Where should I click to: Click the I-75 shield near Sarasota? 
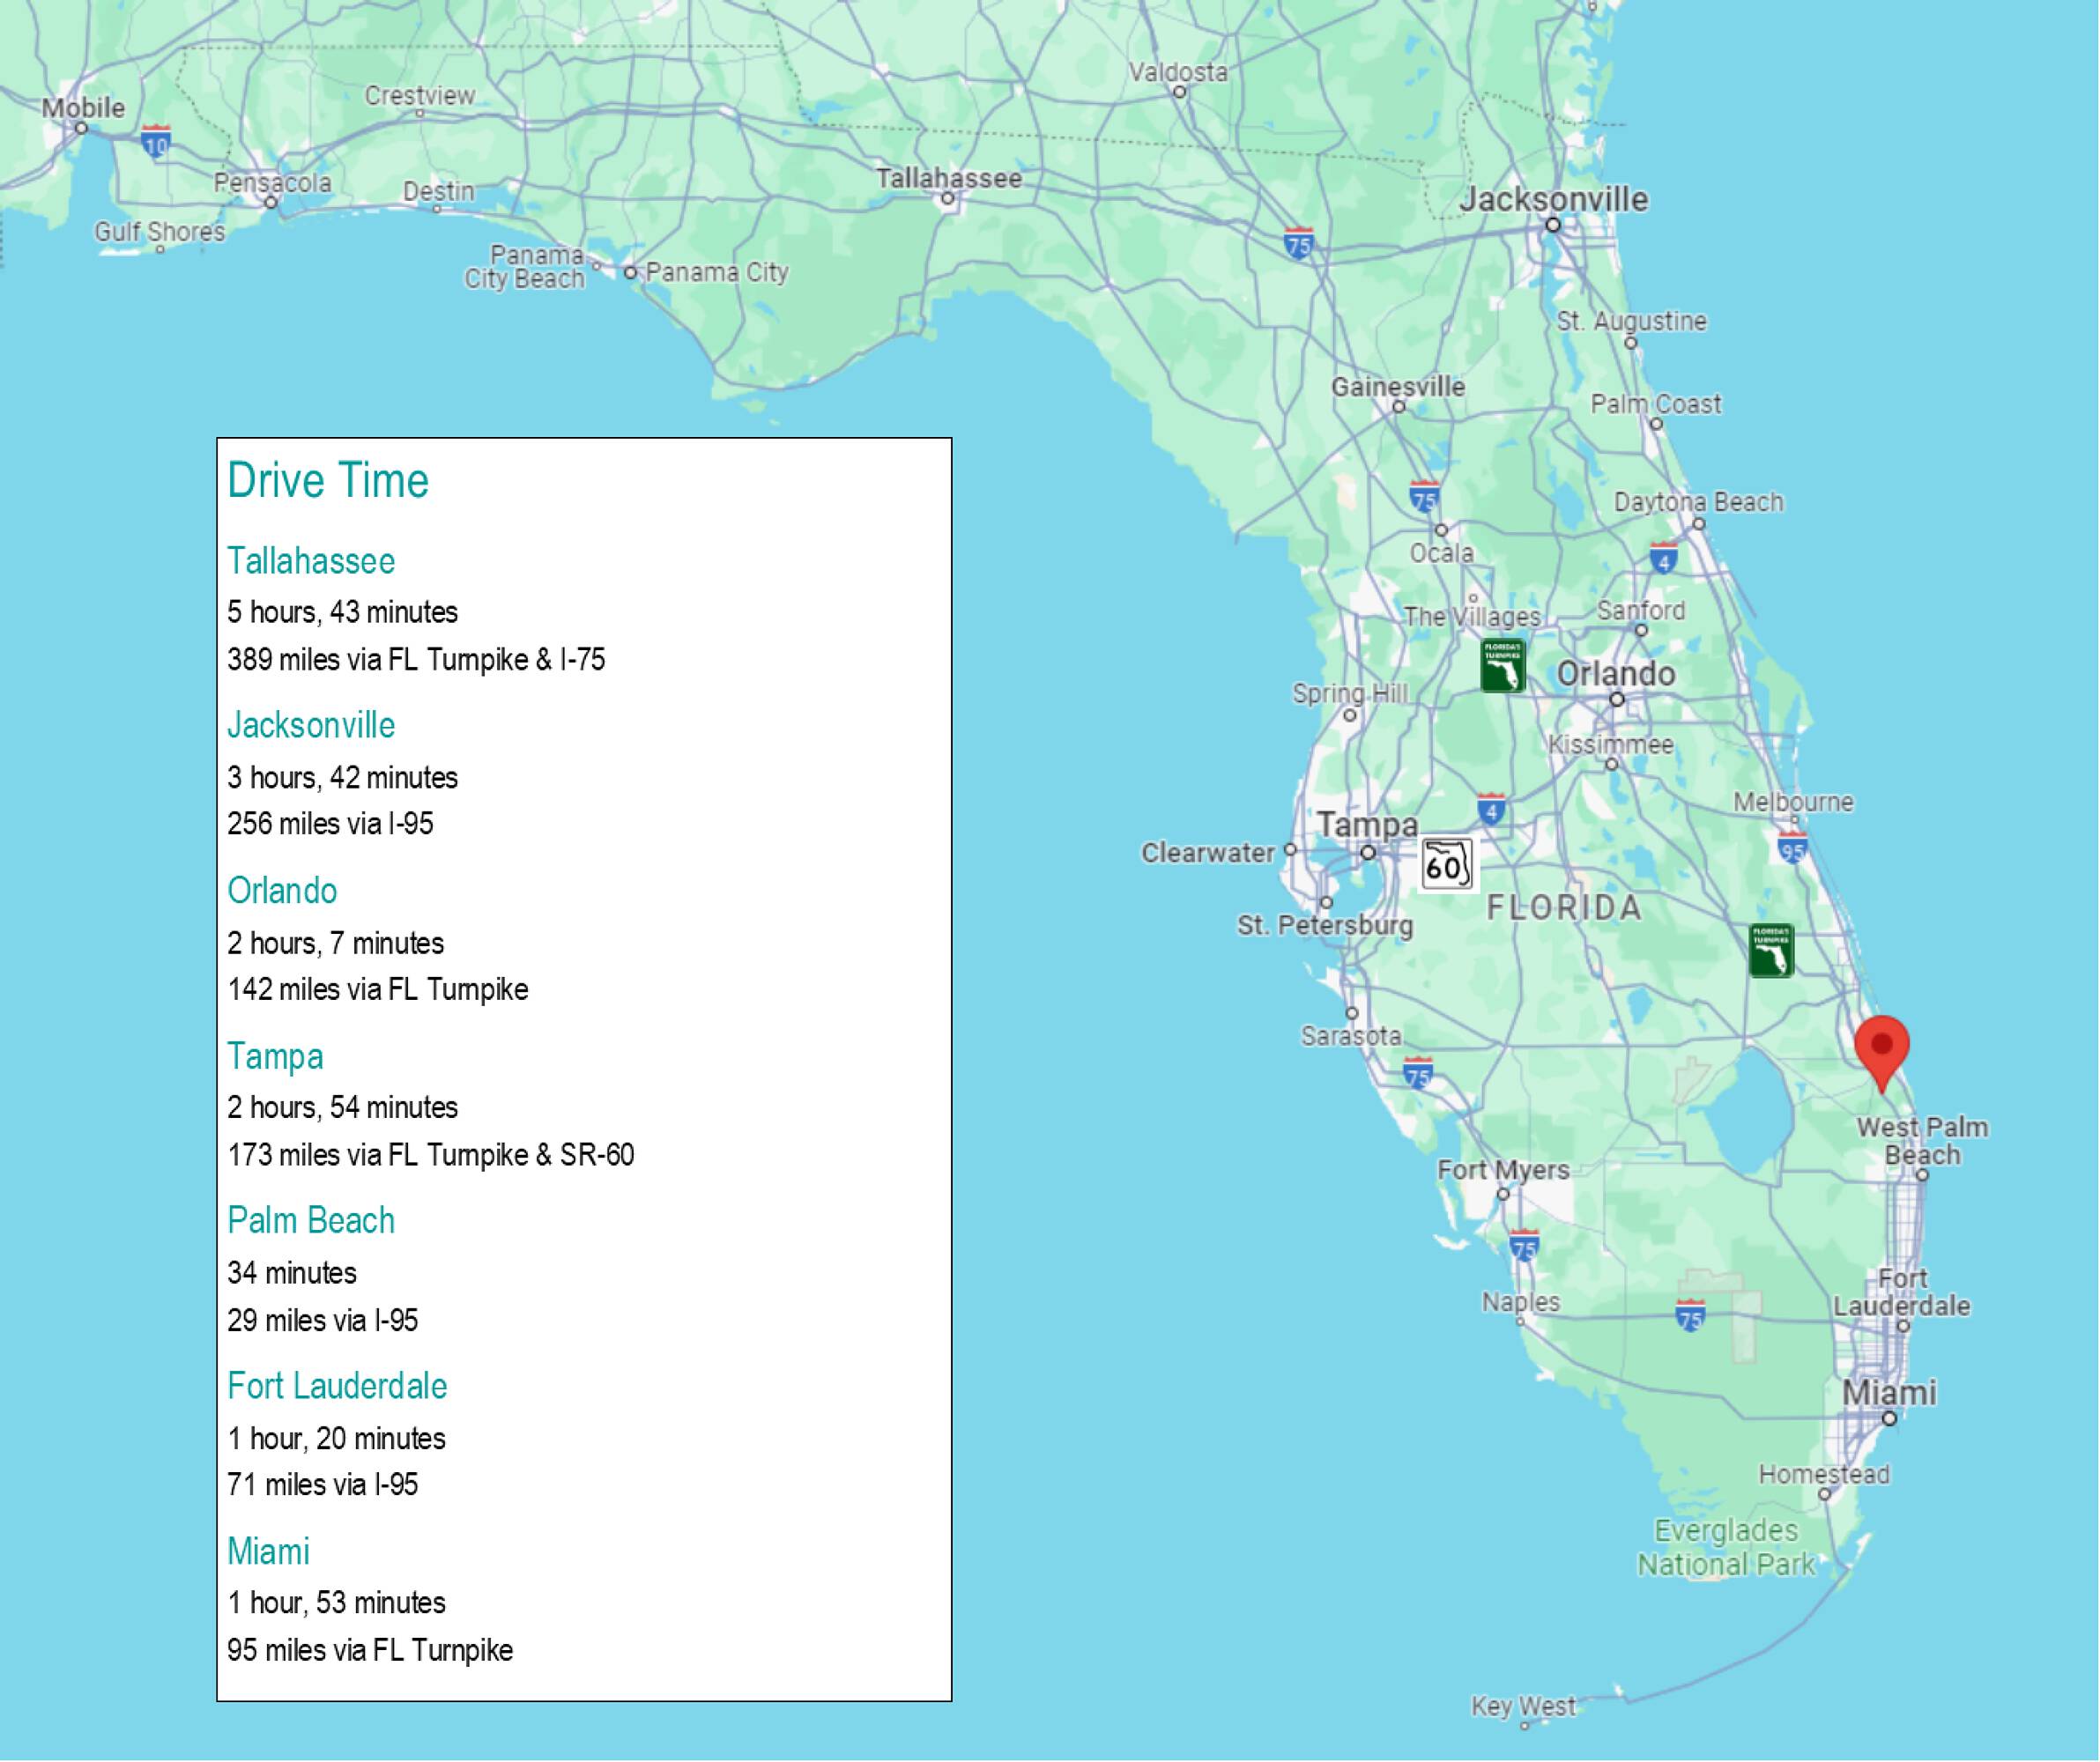click(1417, 1074)
